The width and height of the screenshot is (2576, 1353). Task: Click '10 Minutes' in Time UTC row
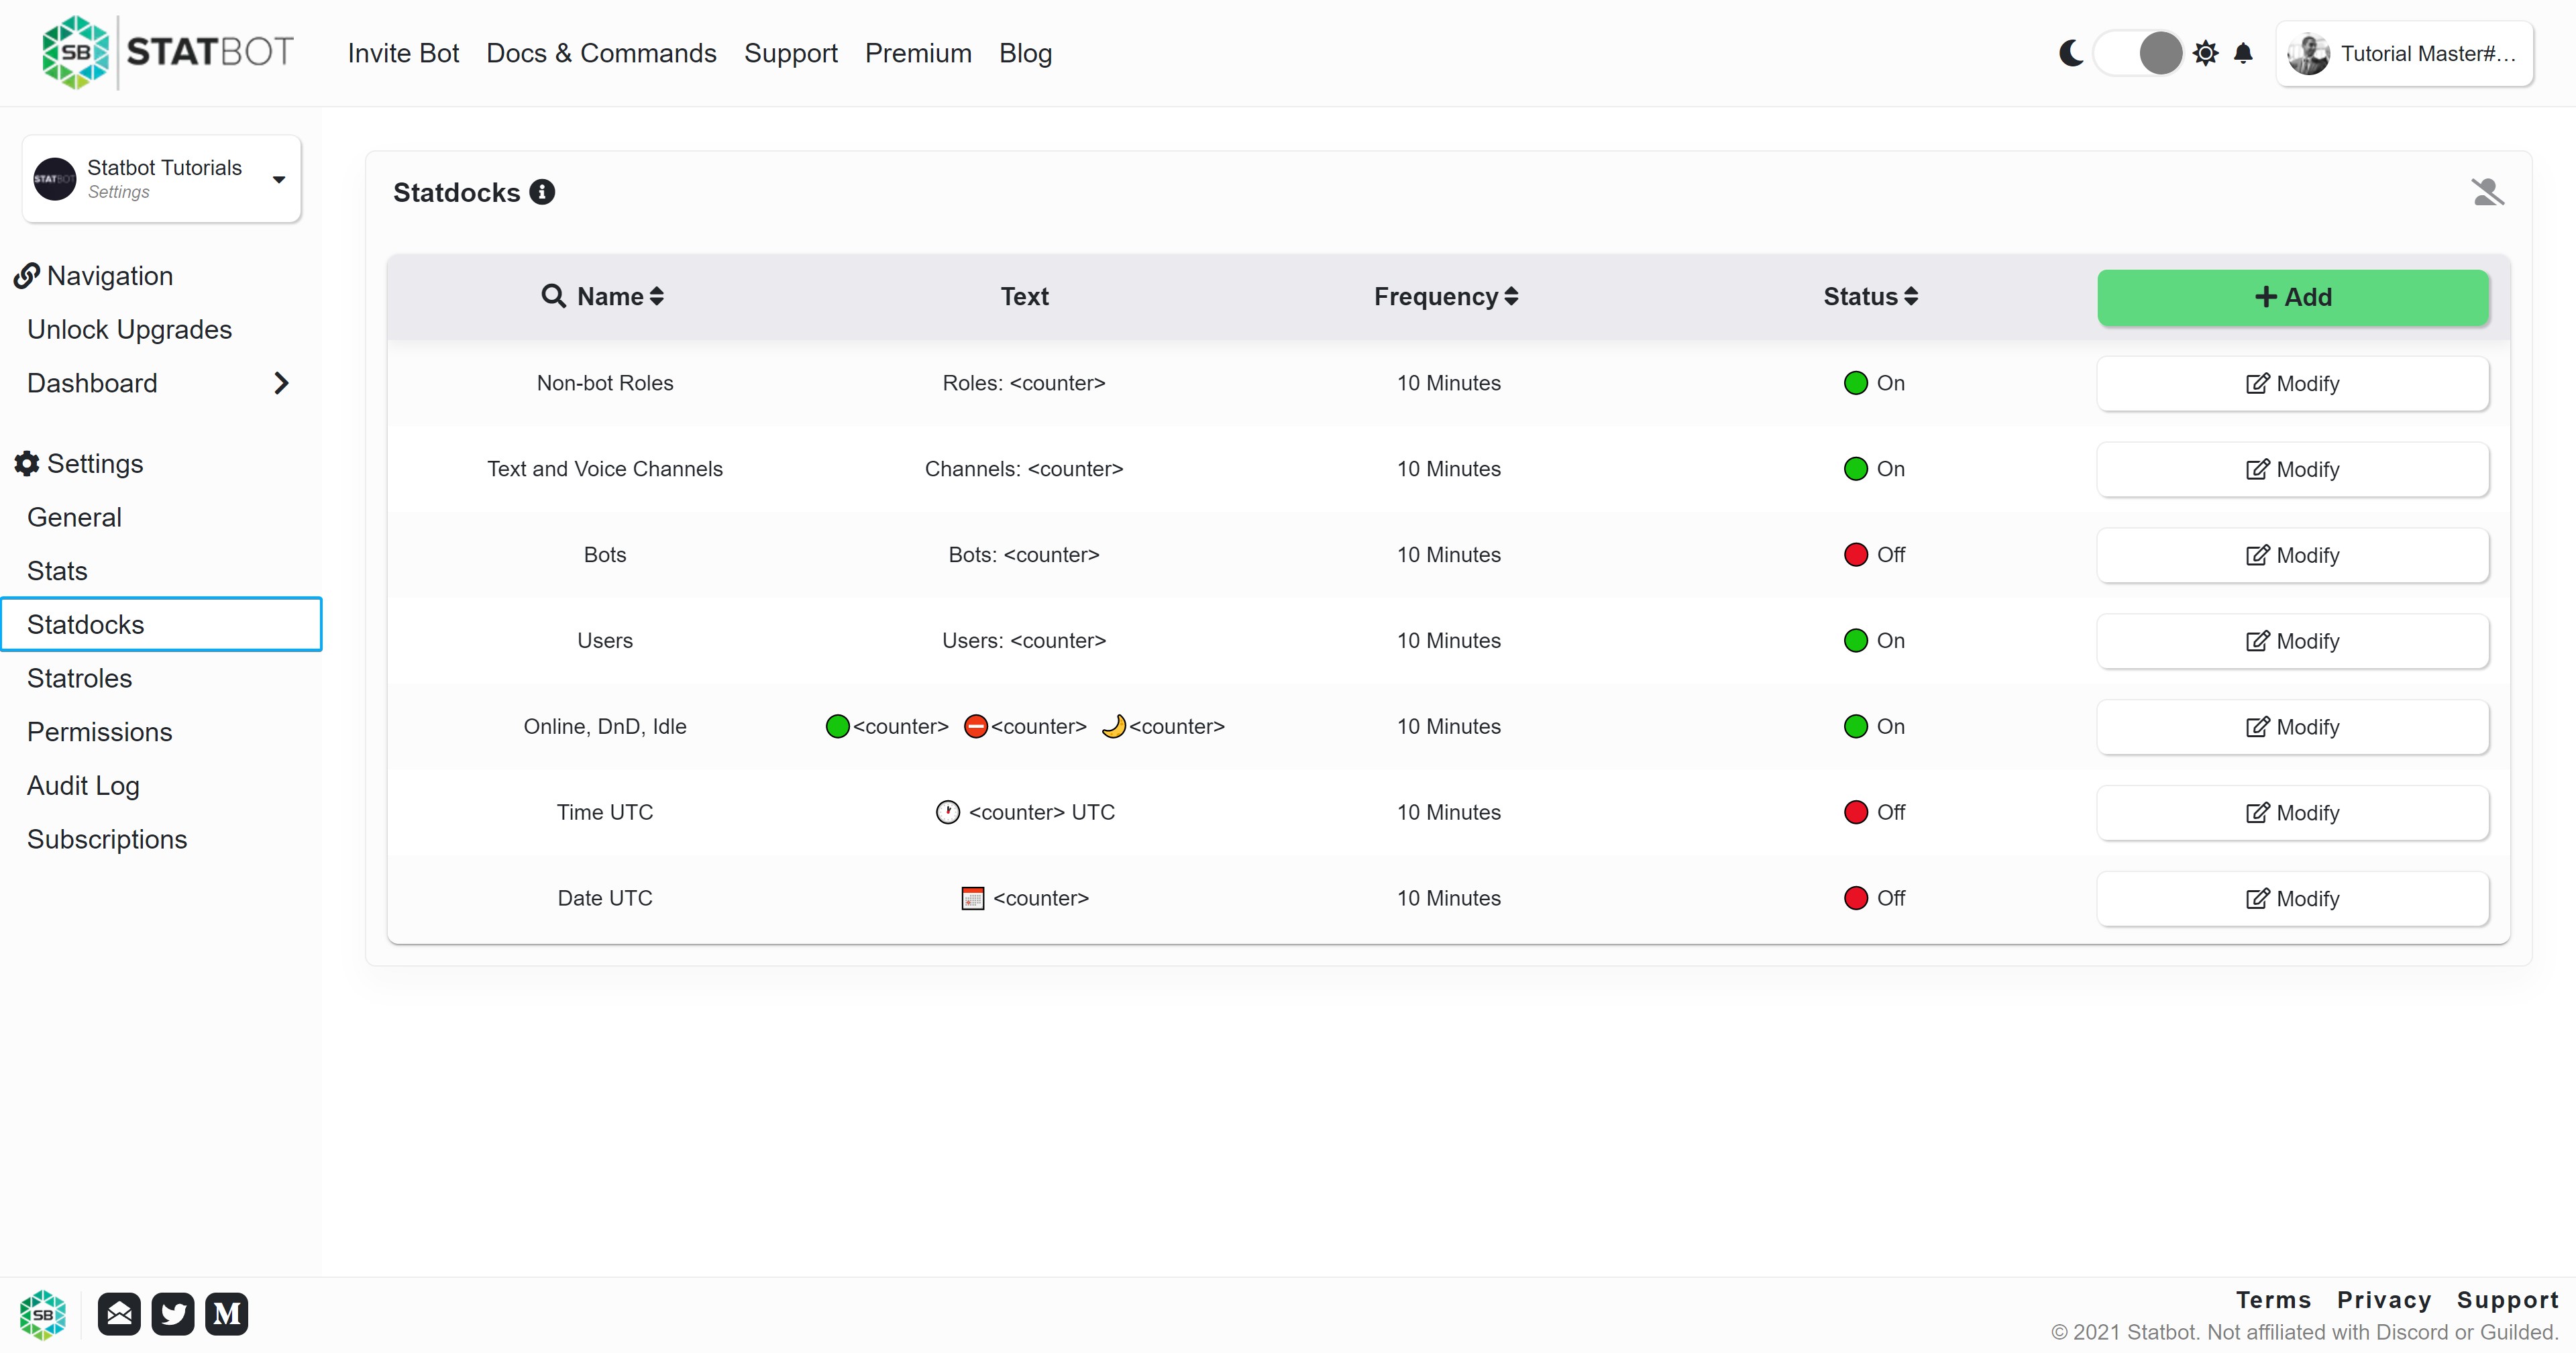1448,812
